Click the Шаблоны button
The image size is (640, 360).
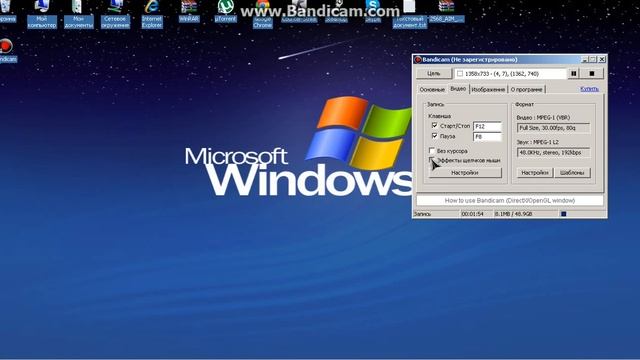pos(572,173)
